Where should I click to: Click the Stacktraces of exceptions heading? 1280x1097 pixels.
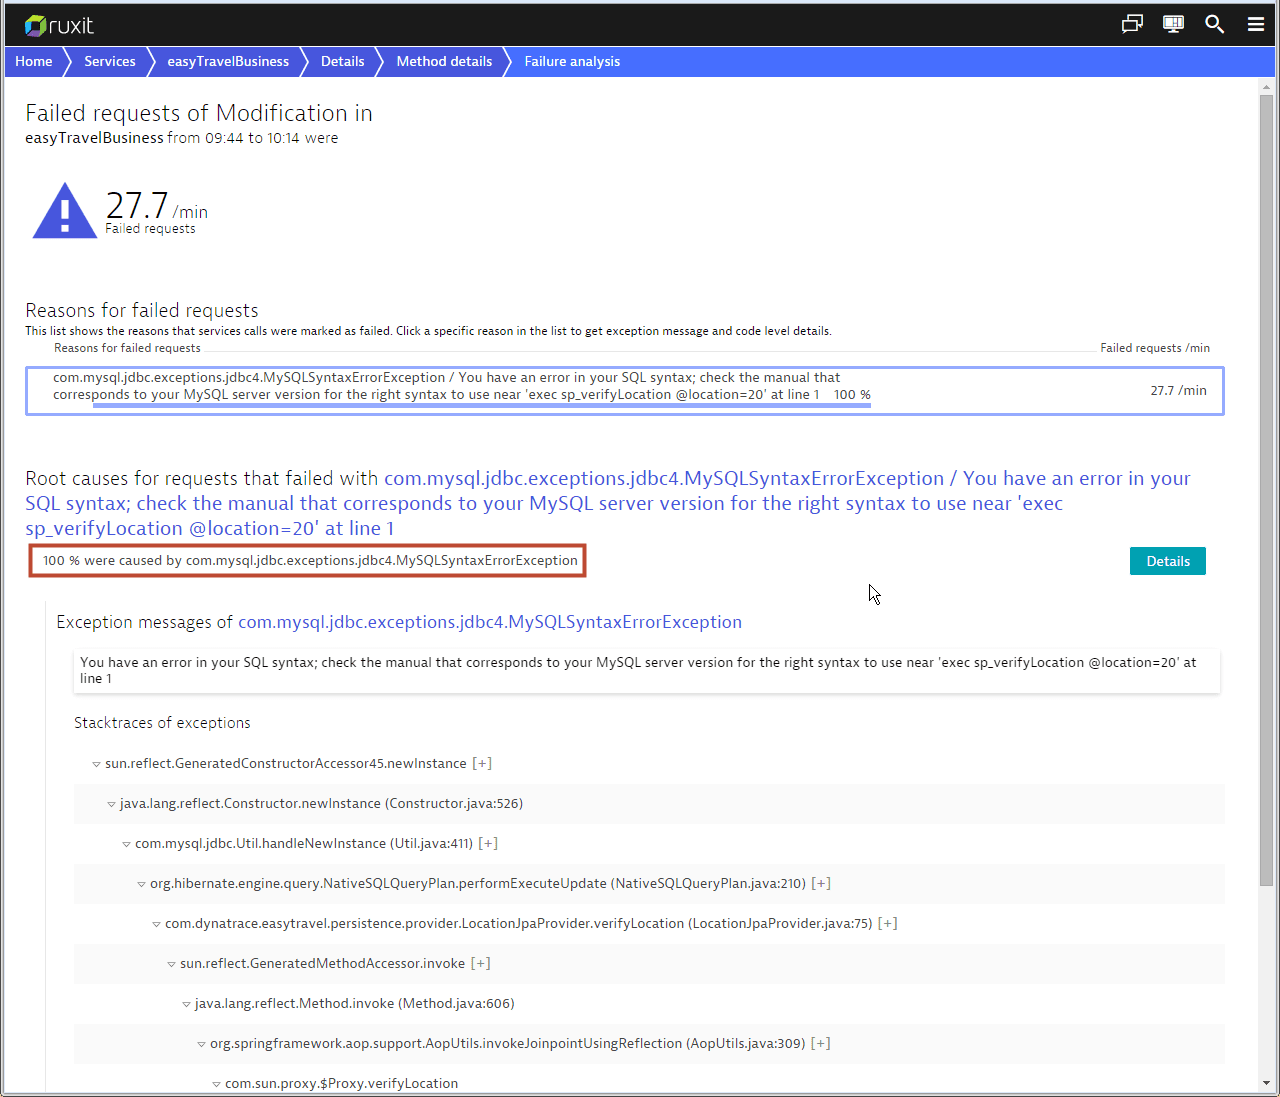[x=162, y=723]
